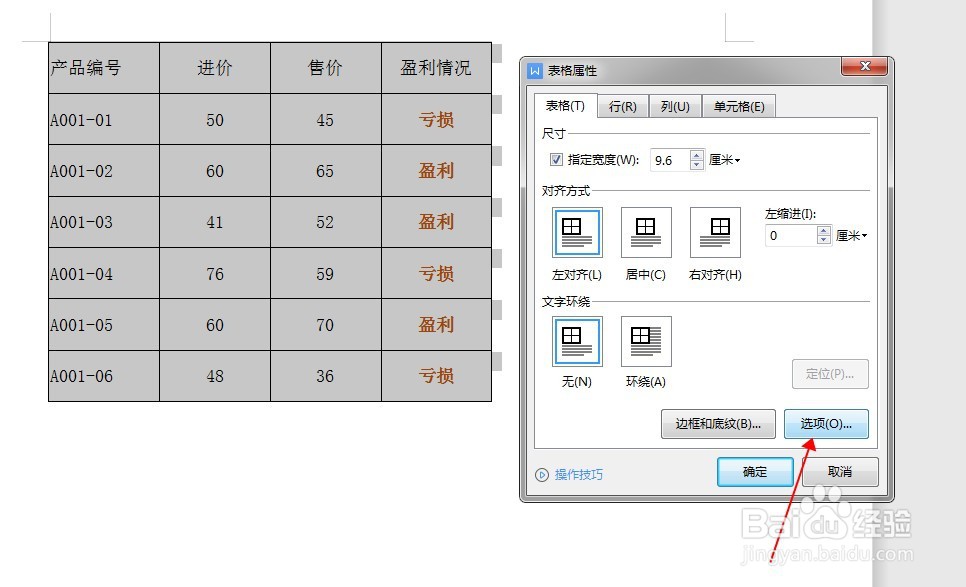Select left alignment icon 左对齐(L)
This screenshot has width=966, height=587.
coord(577,232)
